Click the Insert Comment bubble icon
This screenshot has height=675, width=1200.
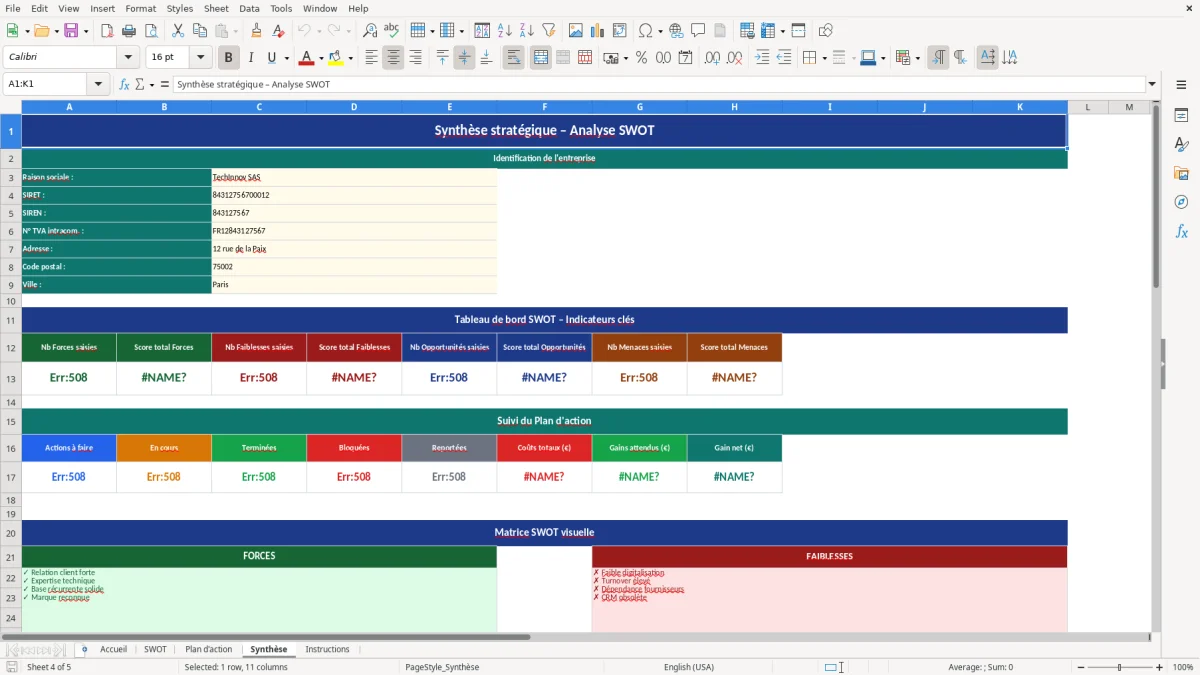click(x=698, y=31)
